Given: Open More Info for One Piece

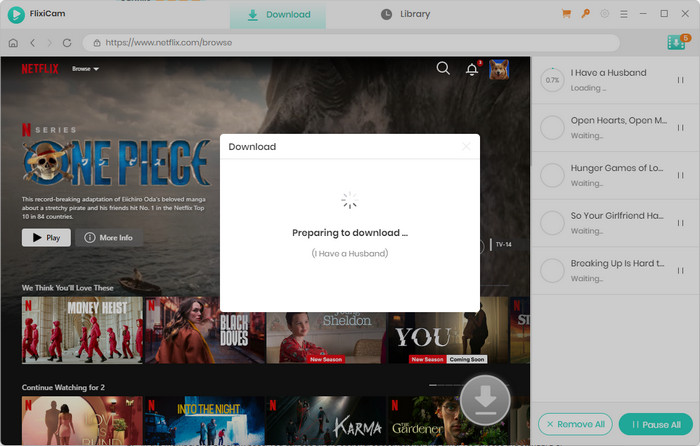Looking at the screenshot, I should click(x=109, y=238).
